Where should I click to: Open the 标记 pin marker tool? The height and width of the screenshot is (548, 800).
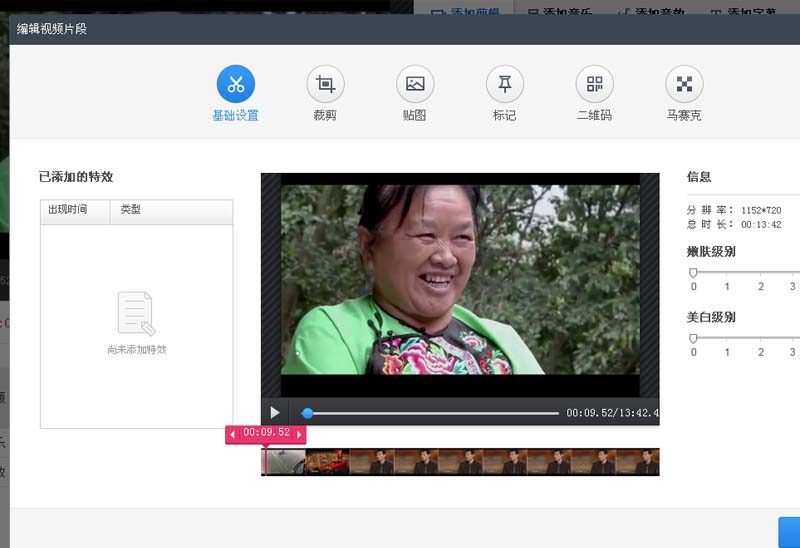point(505,84)
